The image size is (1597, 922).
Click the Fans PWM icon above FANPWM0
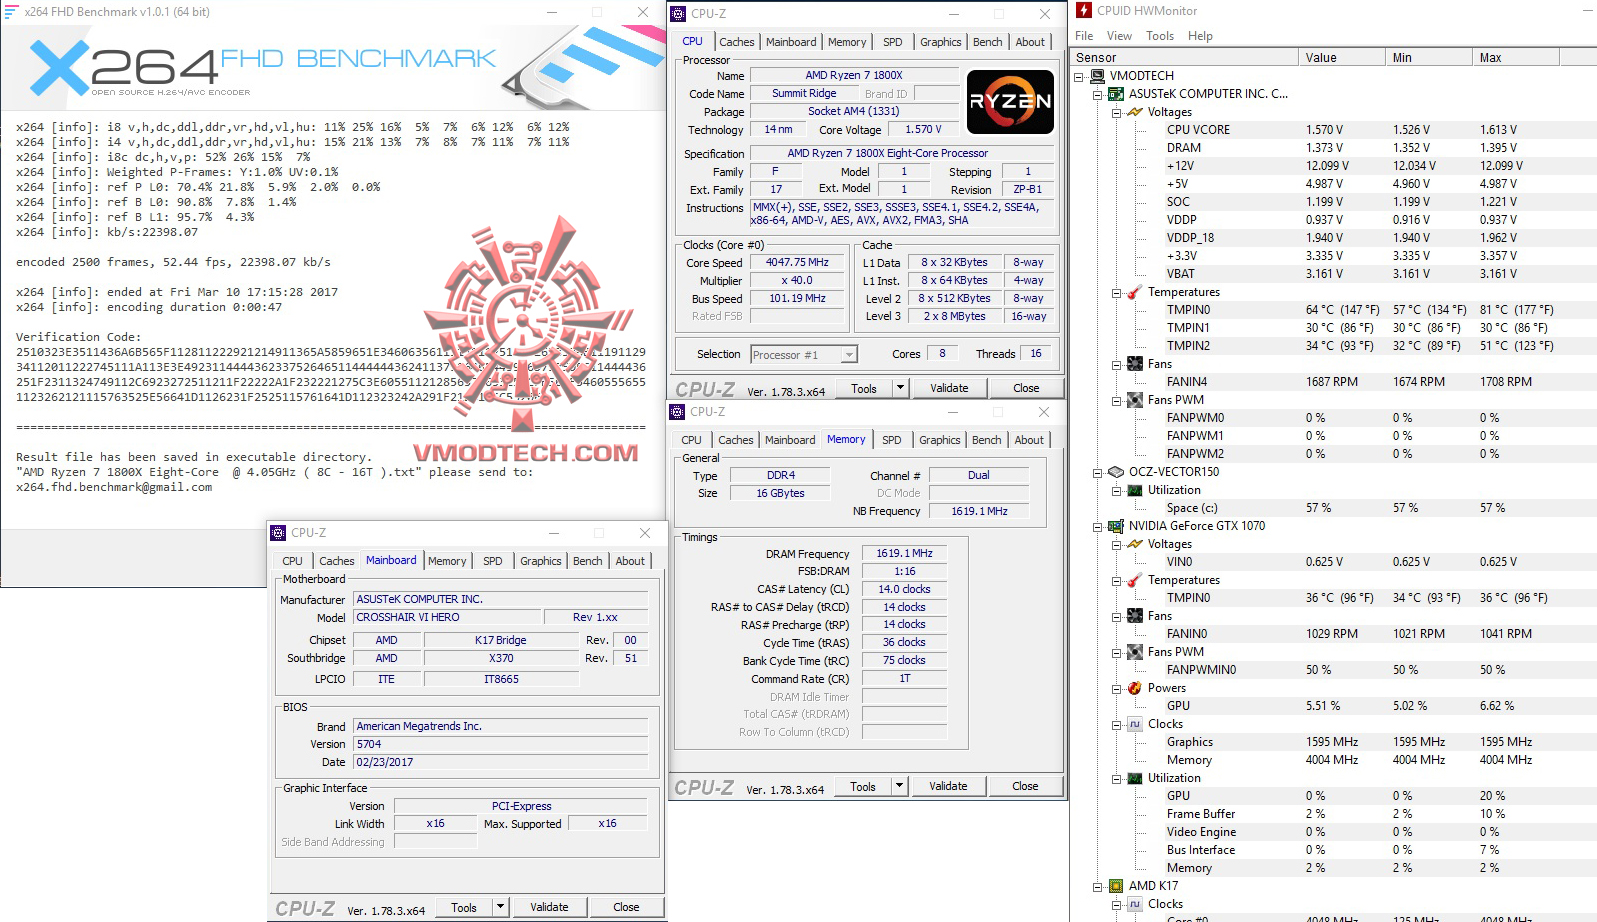pos(1135,400)
